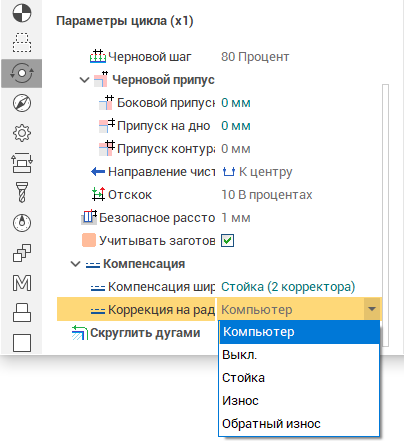Image resolution: width=404 pixels, height=441 pixels.
Task: Click the Параметры цикла (x1) heading
Action: point(125,21)
